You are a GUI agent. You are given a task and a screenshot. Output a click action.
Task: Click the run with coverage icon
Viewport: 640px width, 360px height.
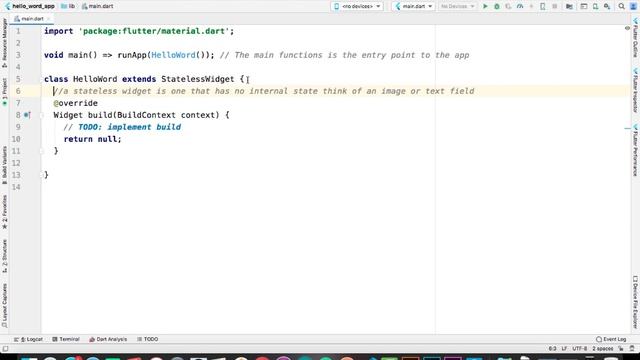(508, 6)
